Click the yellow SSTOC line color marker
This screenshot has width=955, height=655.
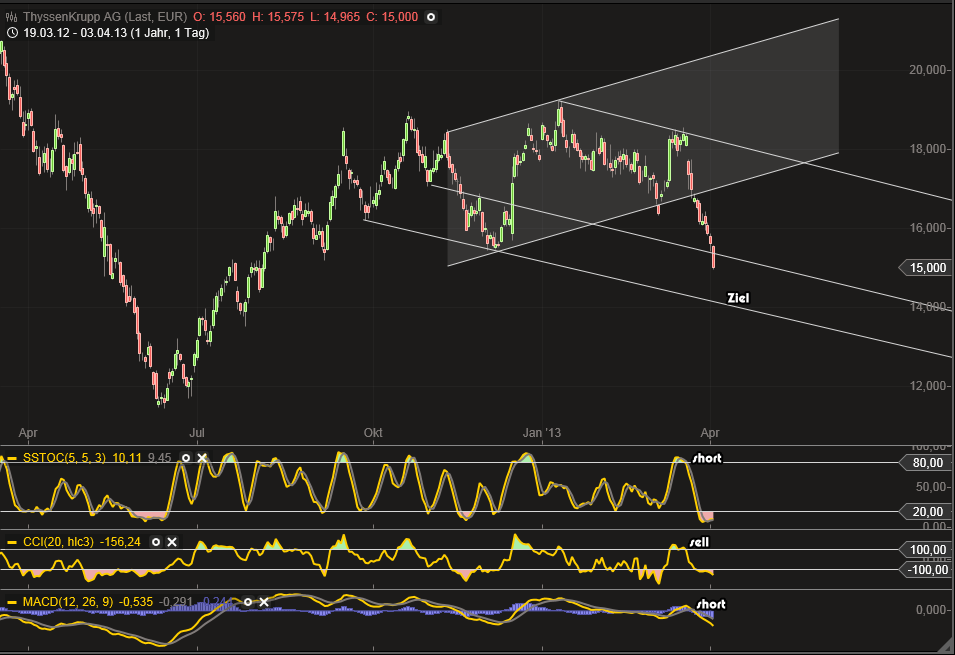[12, 458]
